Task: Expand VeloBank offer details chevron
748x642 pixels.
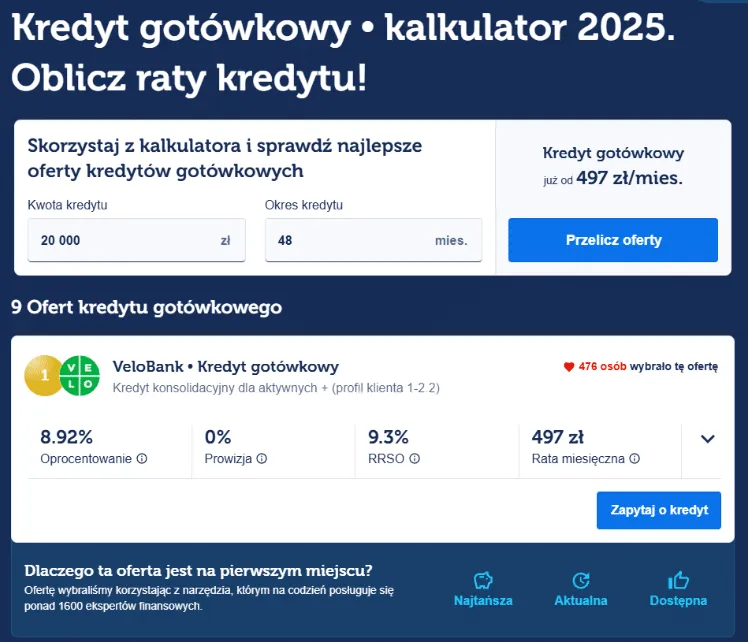Action: point(708,438)
